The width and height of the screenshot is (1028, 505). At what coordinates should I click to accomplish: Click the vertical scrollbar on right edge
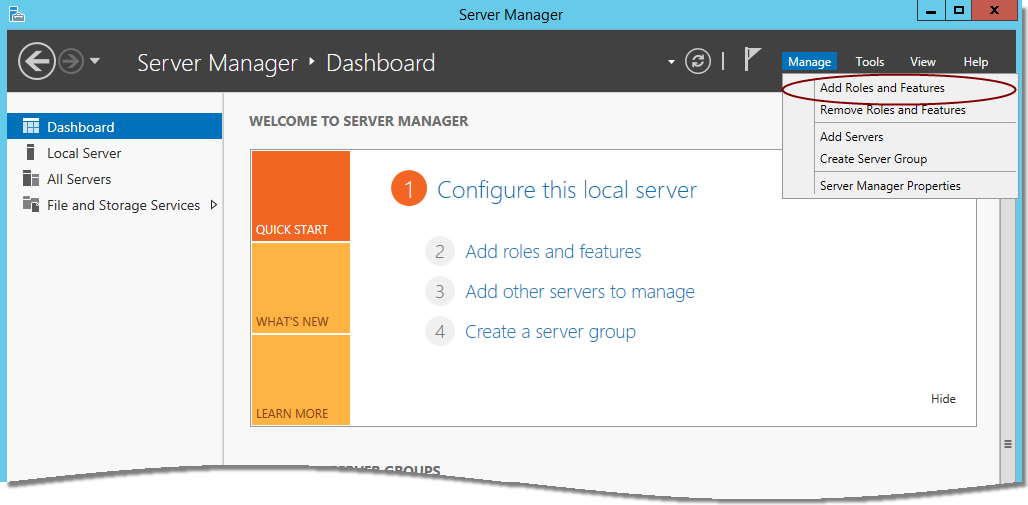1008,341
